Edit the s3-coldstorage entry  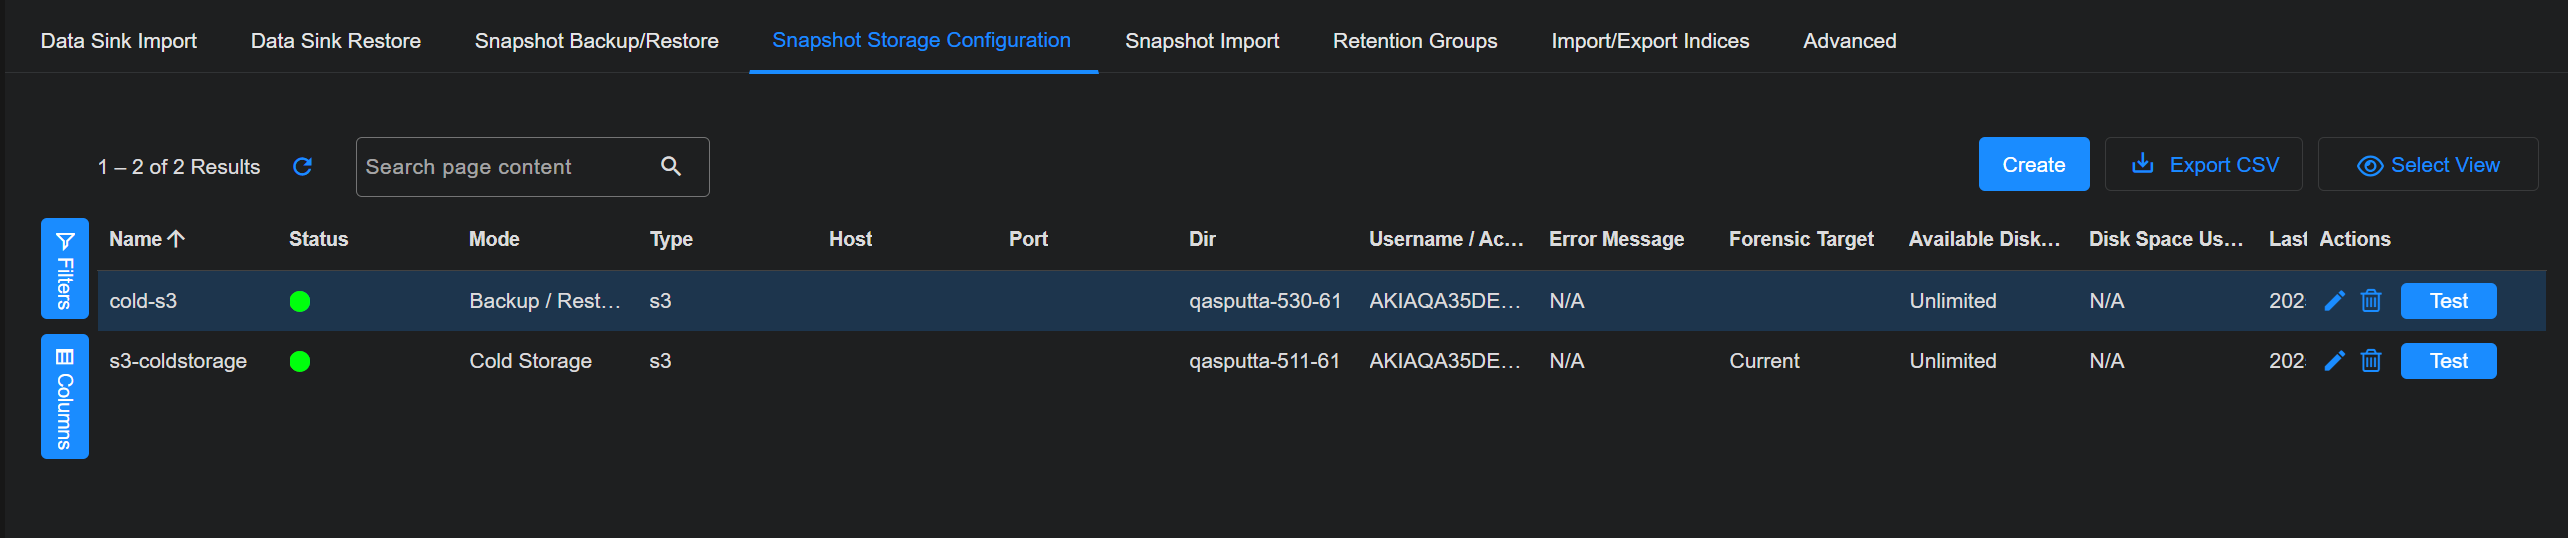(x=2334, y=361)
